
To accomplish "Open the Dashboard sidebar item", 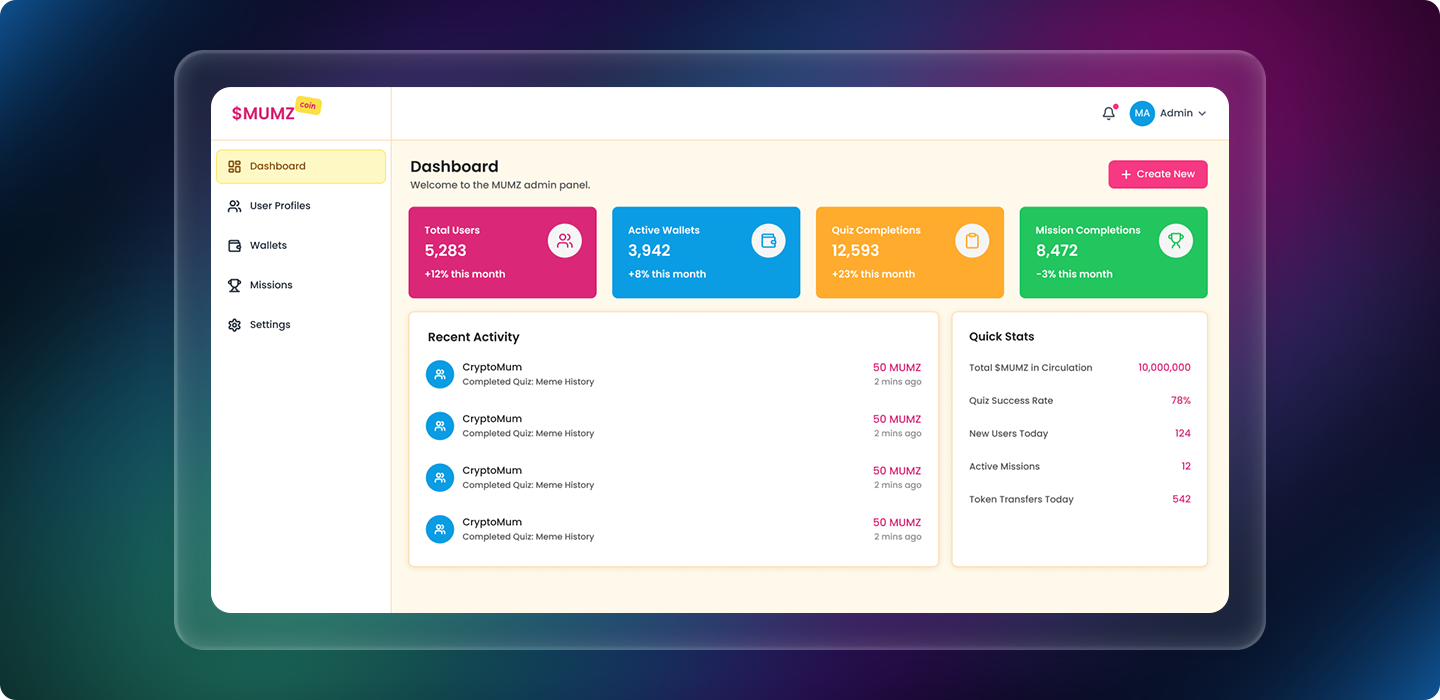I will click(x=300, y=167).
